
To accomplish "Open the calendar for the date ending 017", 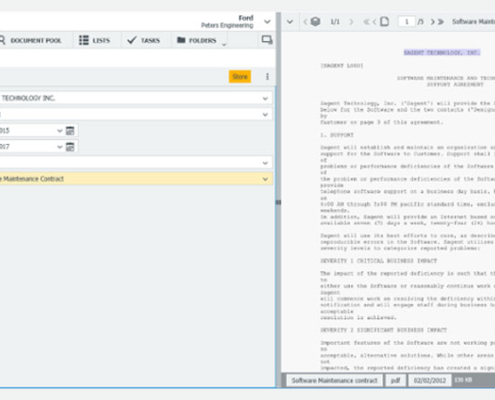I will coord(70,147).
